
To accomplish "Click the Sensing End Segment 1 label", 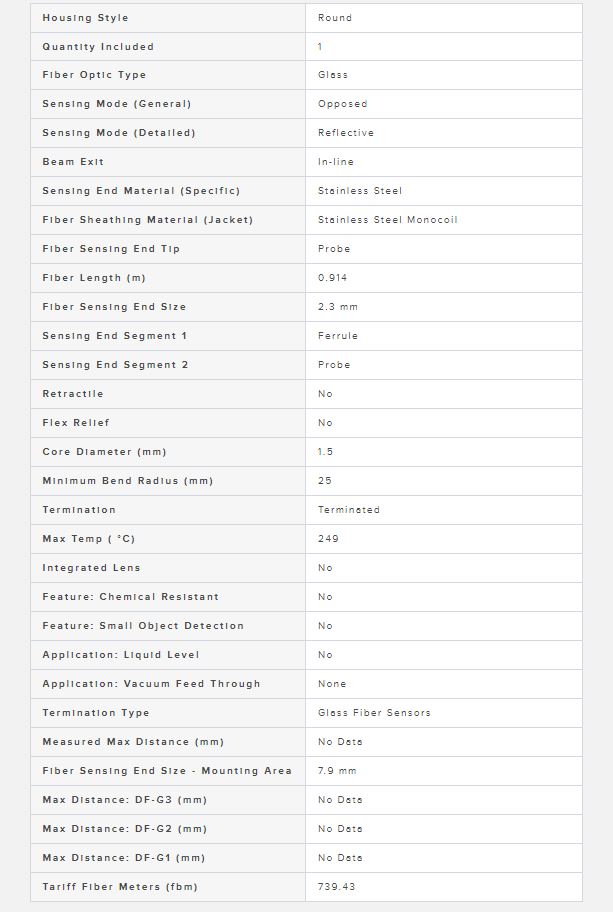I will click(x=115, y=336).
